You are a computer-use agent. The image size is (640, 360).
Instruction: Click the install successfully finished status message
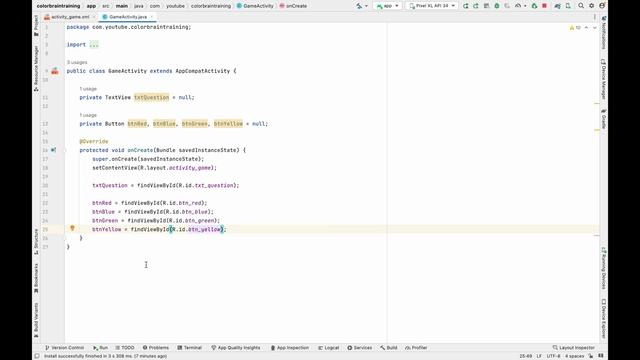coord(105,356)
